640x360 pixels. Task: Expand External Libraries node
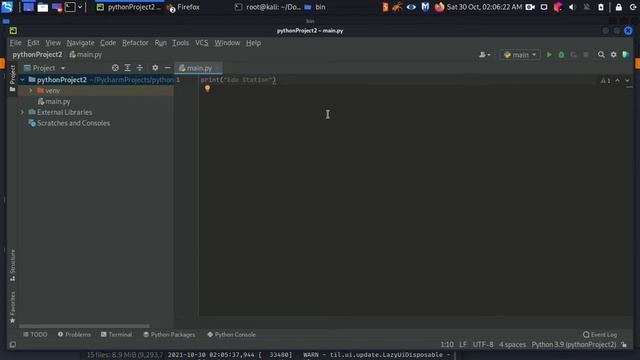[22, 112]
